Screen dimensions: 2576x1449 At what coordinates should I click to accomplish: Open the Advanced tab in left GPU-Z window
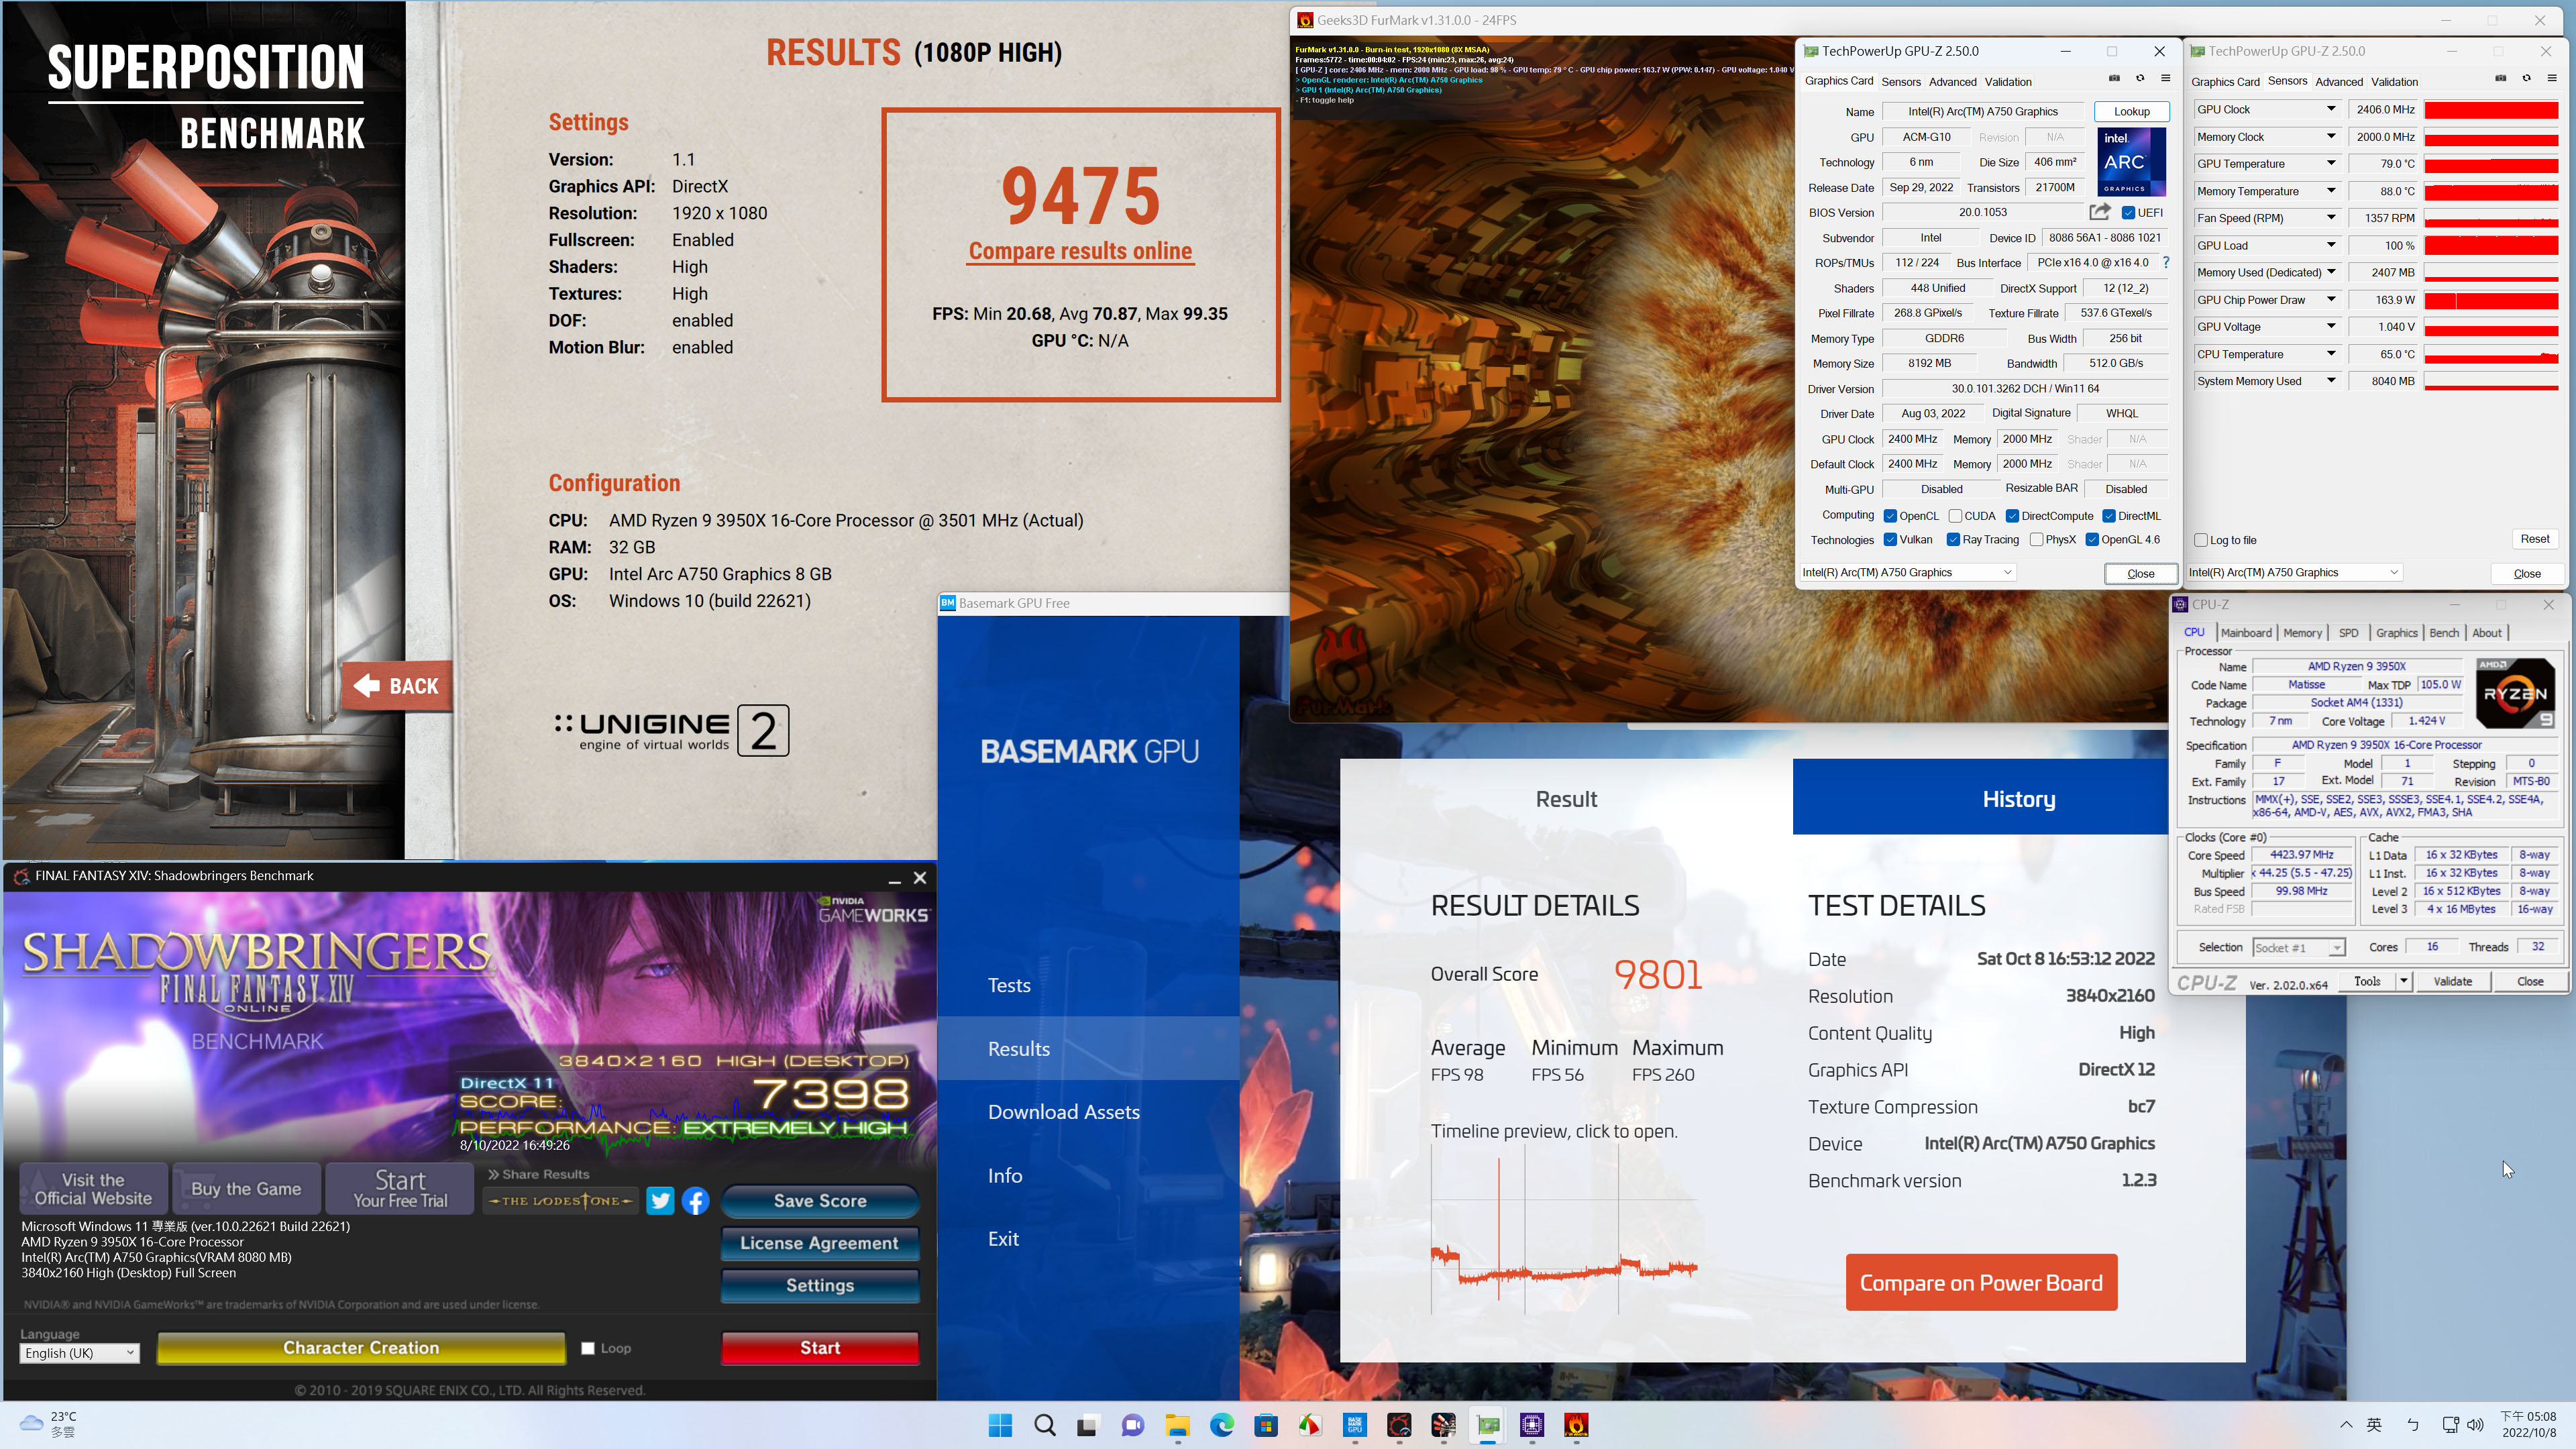pyautogui.click(x=1952, y=82)
